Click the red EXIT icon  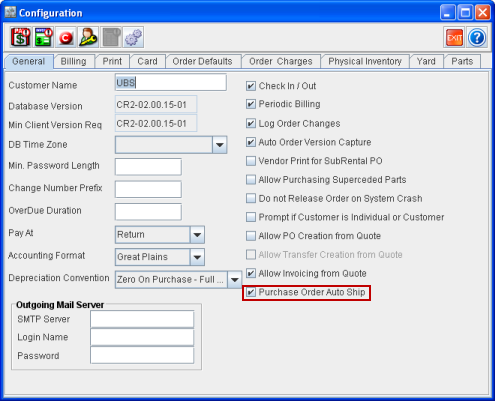(454, 37)
